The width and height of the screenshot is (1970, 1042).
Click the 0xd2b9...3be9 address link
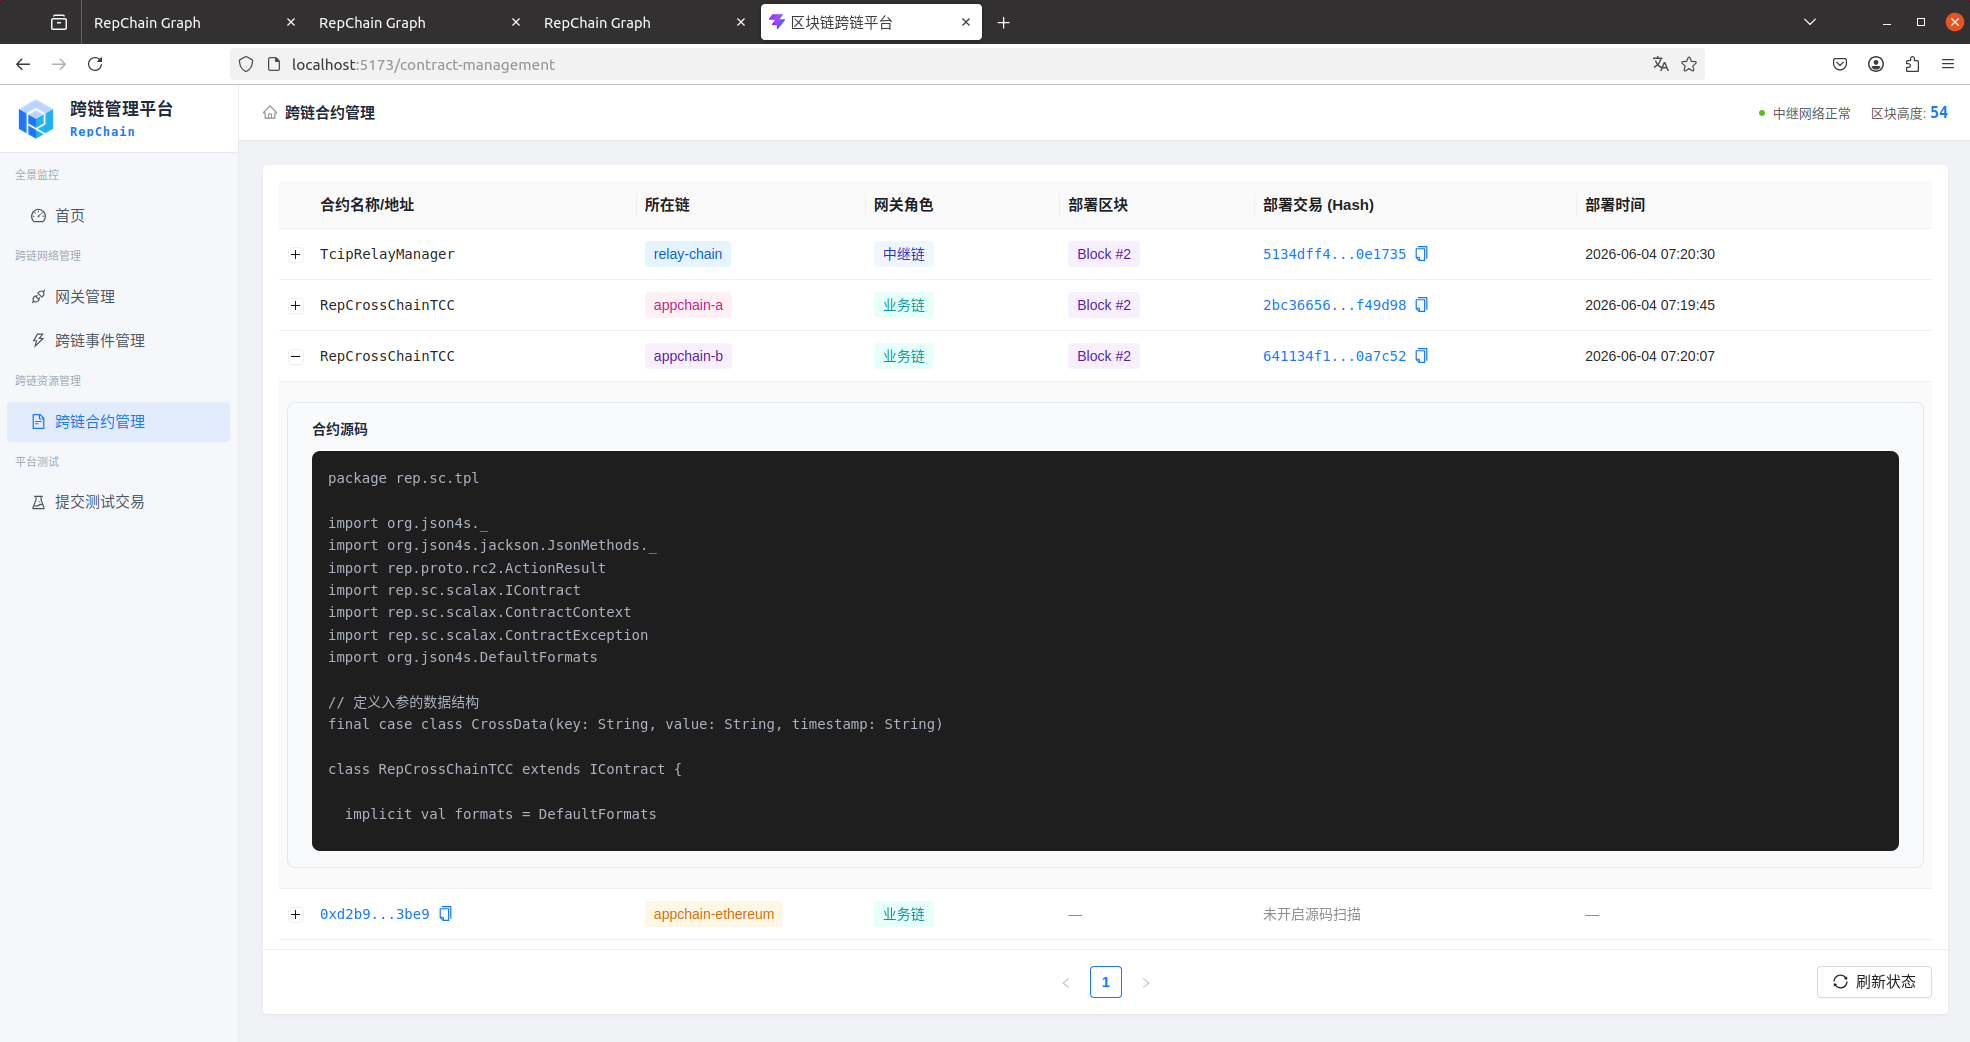point(374,914)
